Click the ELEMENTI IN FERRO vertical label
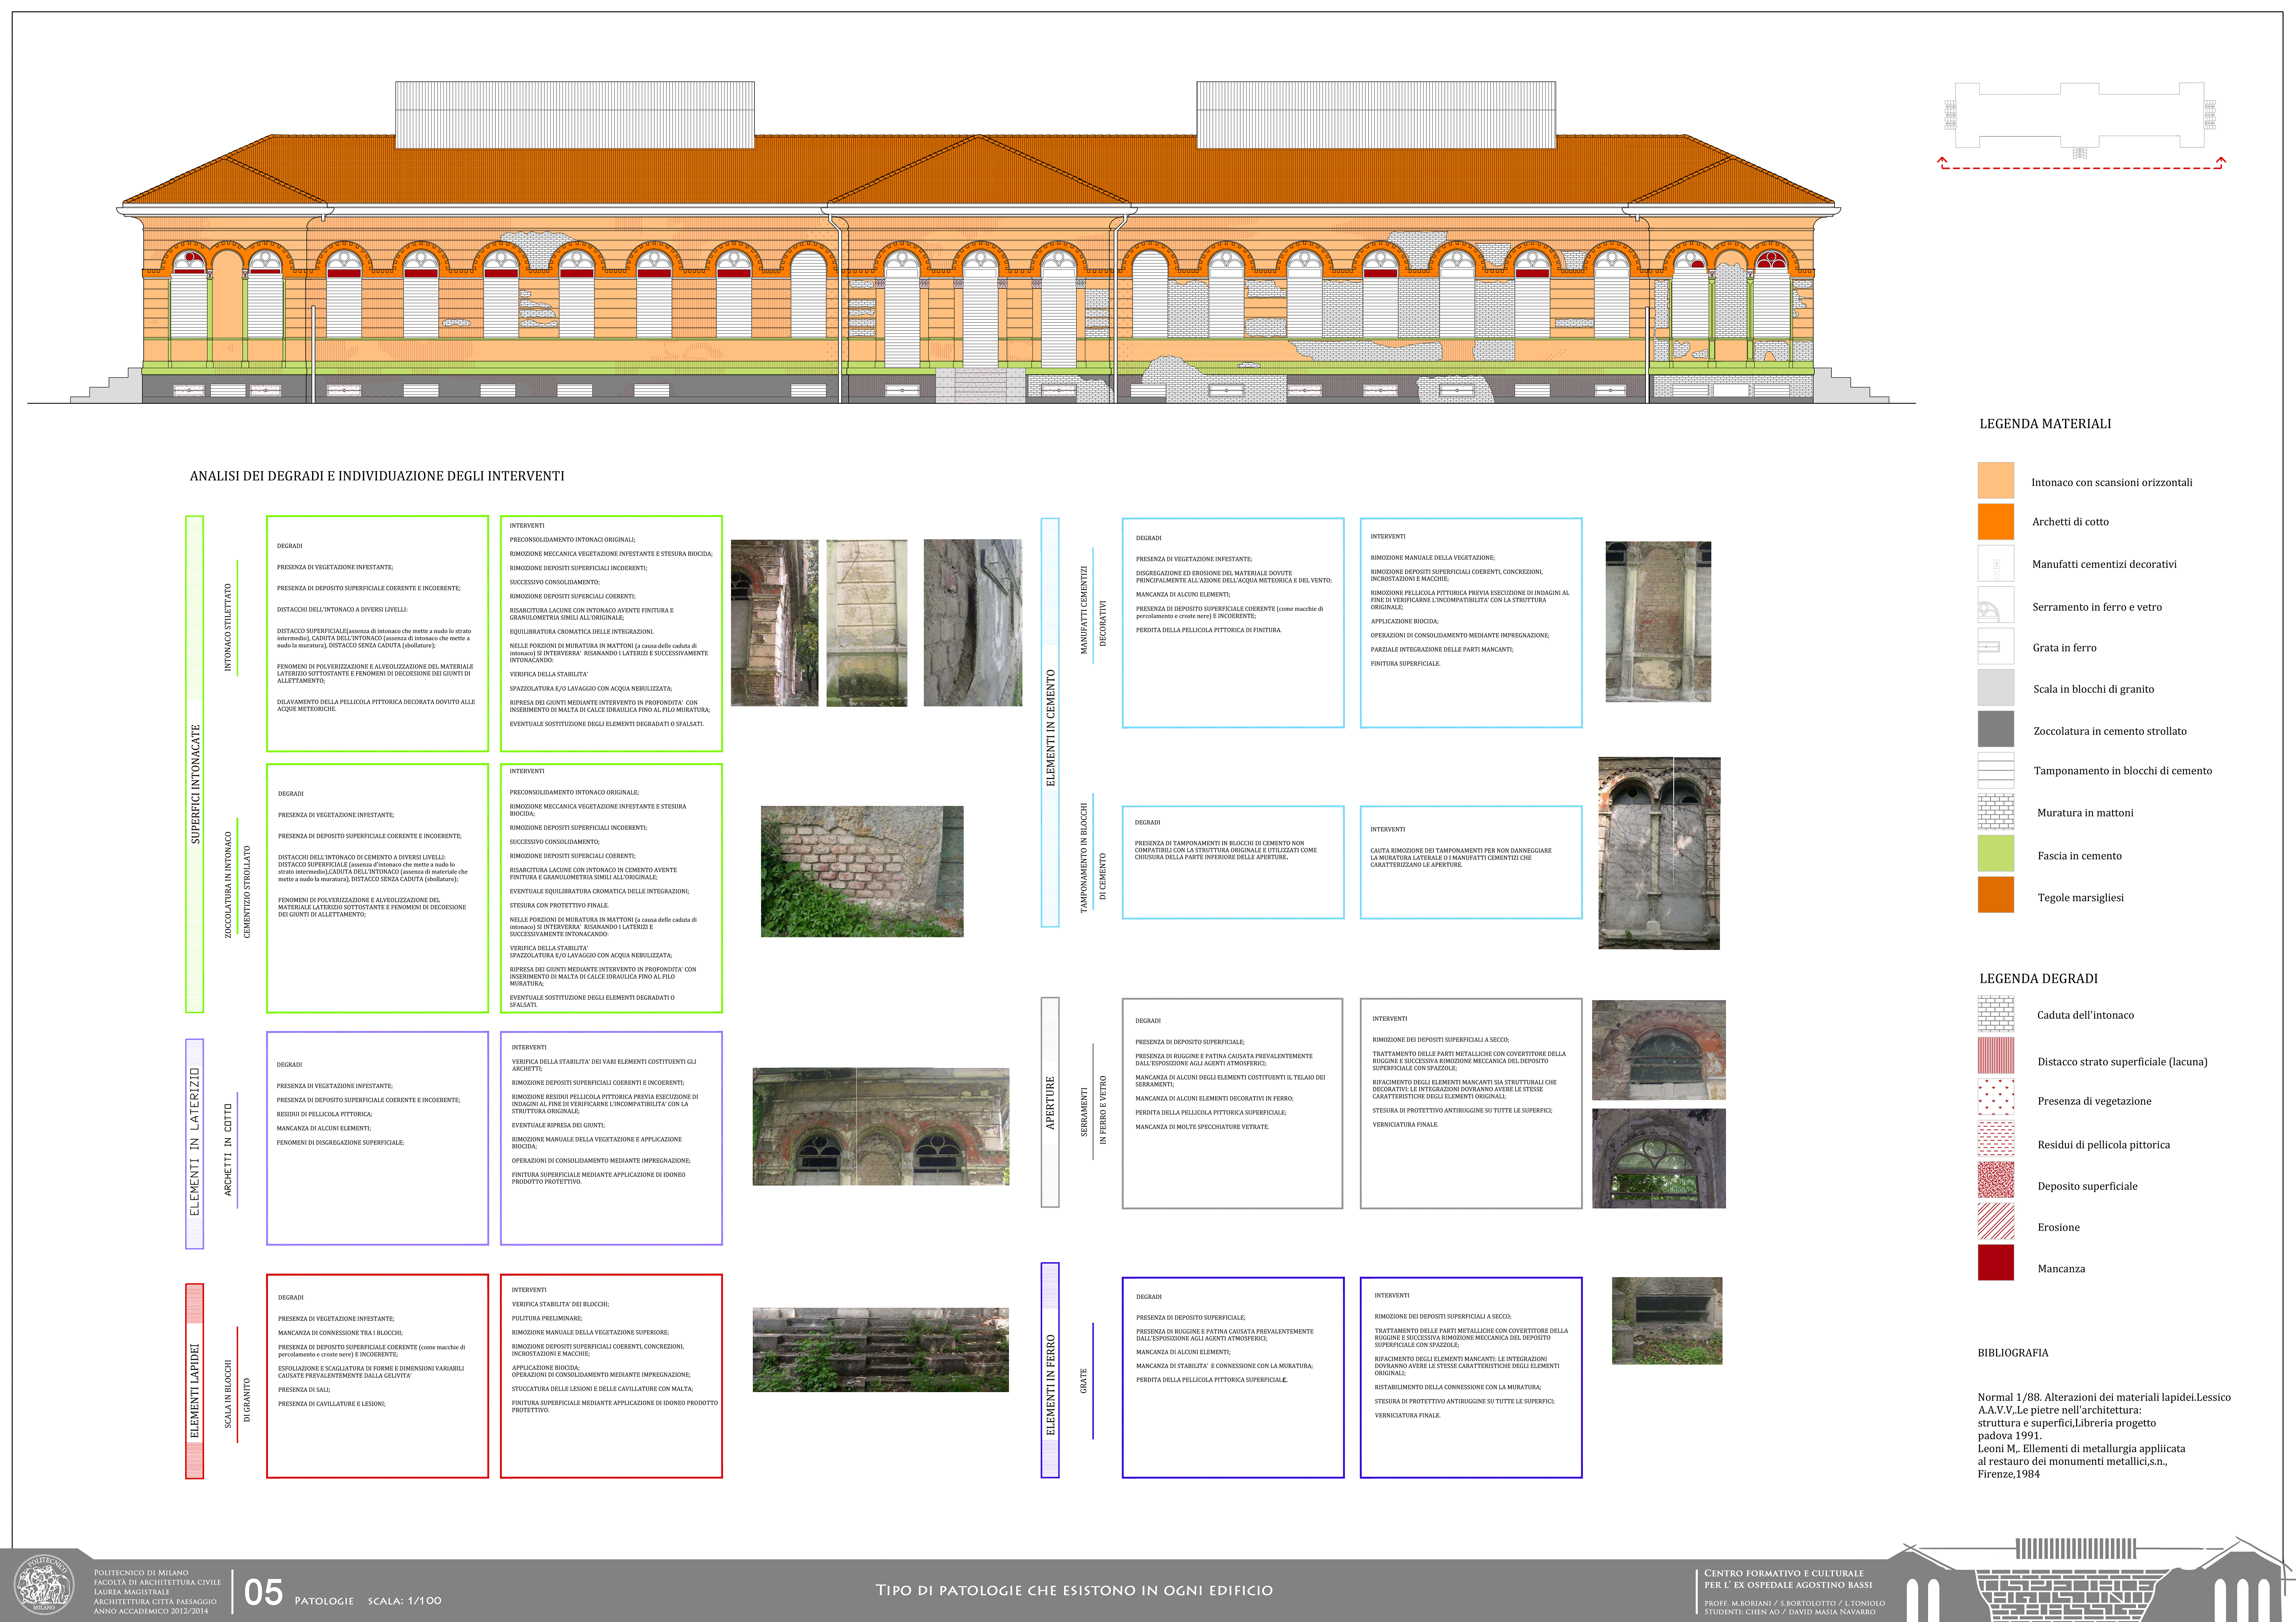Image resolution: width=2296 pixels, height=1622 pixels. pos(1050,1385)
